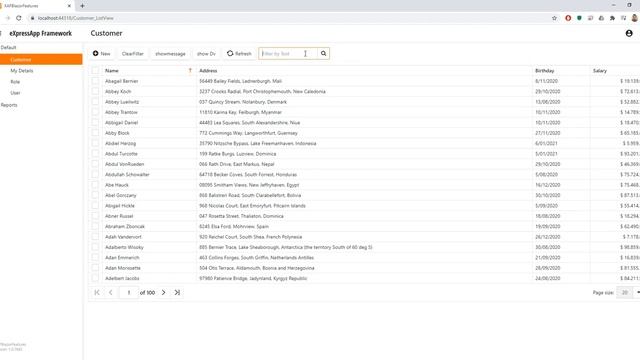Select the Abagail Bernier row checkbox
The image size is (640, 360).
(95, 81)
